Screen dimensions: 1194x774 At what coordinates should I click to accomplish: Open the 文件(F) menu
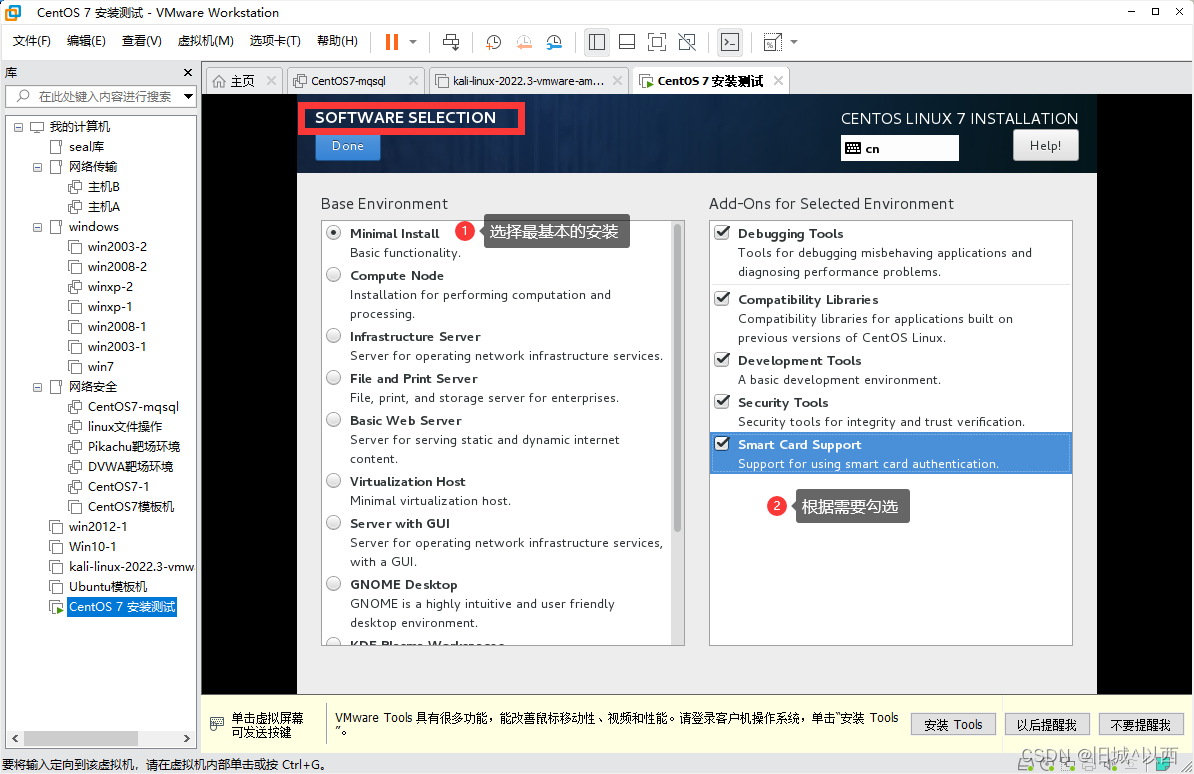(x=31, y=40)
